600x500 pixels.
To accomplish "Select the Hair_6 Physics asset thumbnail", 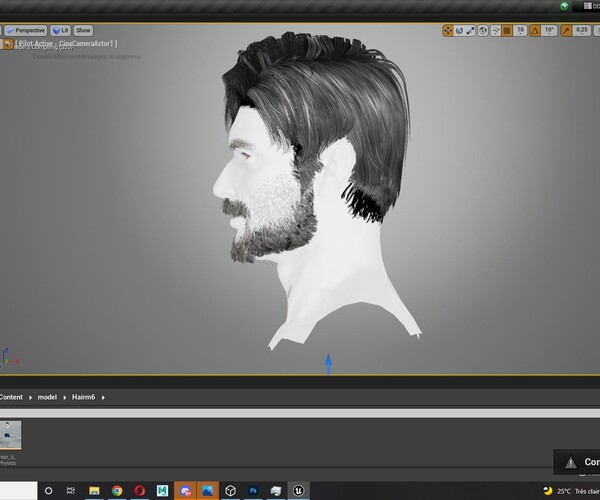I will pos(10,435).
